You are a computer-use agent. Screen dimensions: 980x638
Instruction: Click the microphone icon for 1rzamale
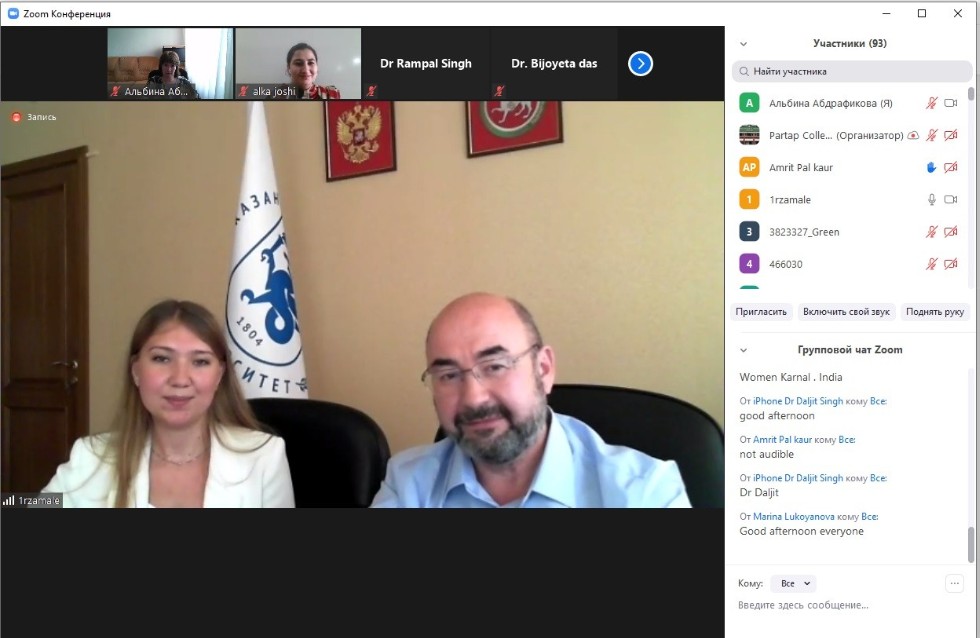coord(931,200)
